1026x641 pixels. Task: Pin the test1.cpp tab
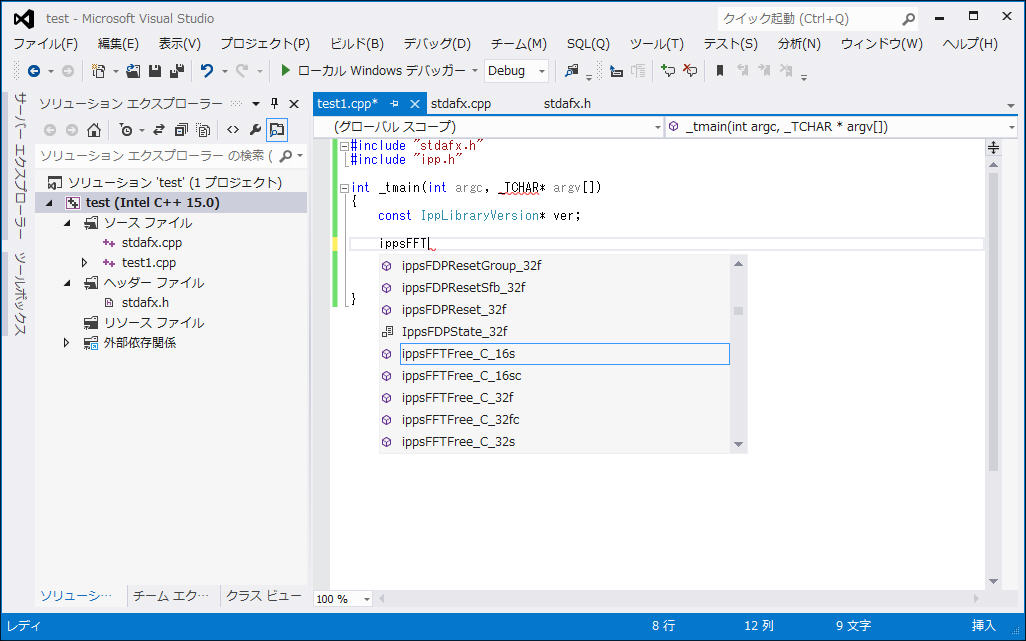click(x=394, y=104)
